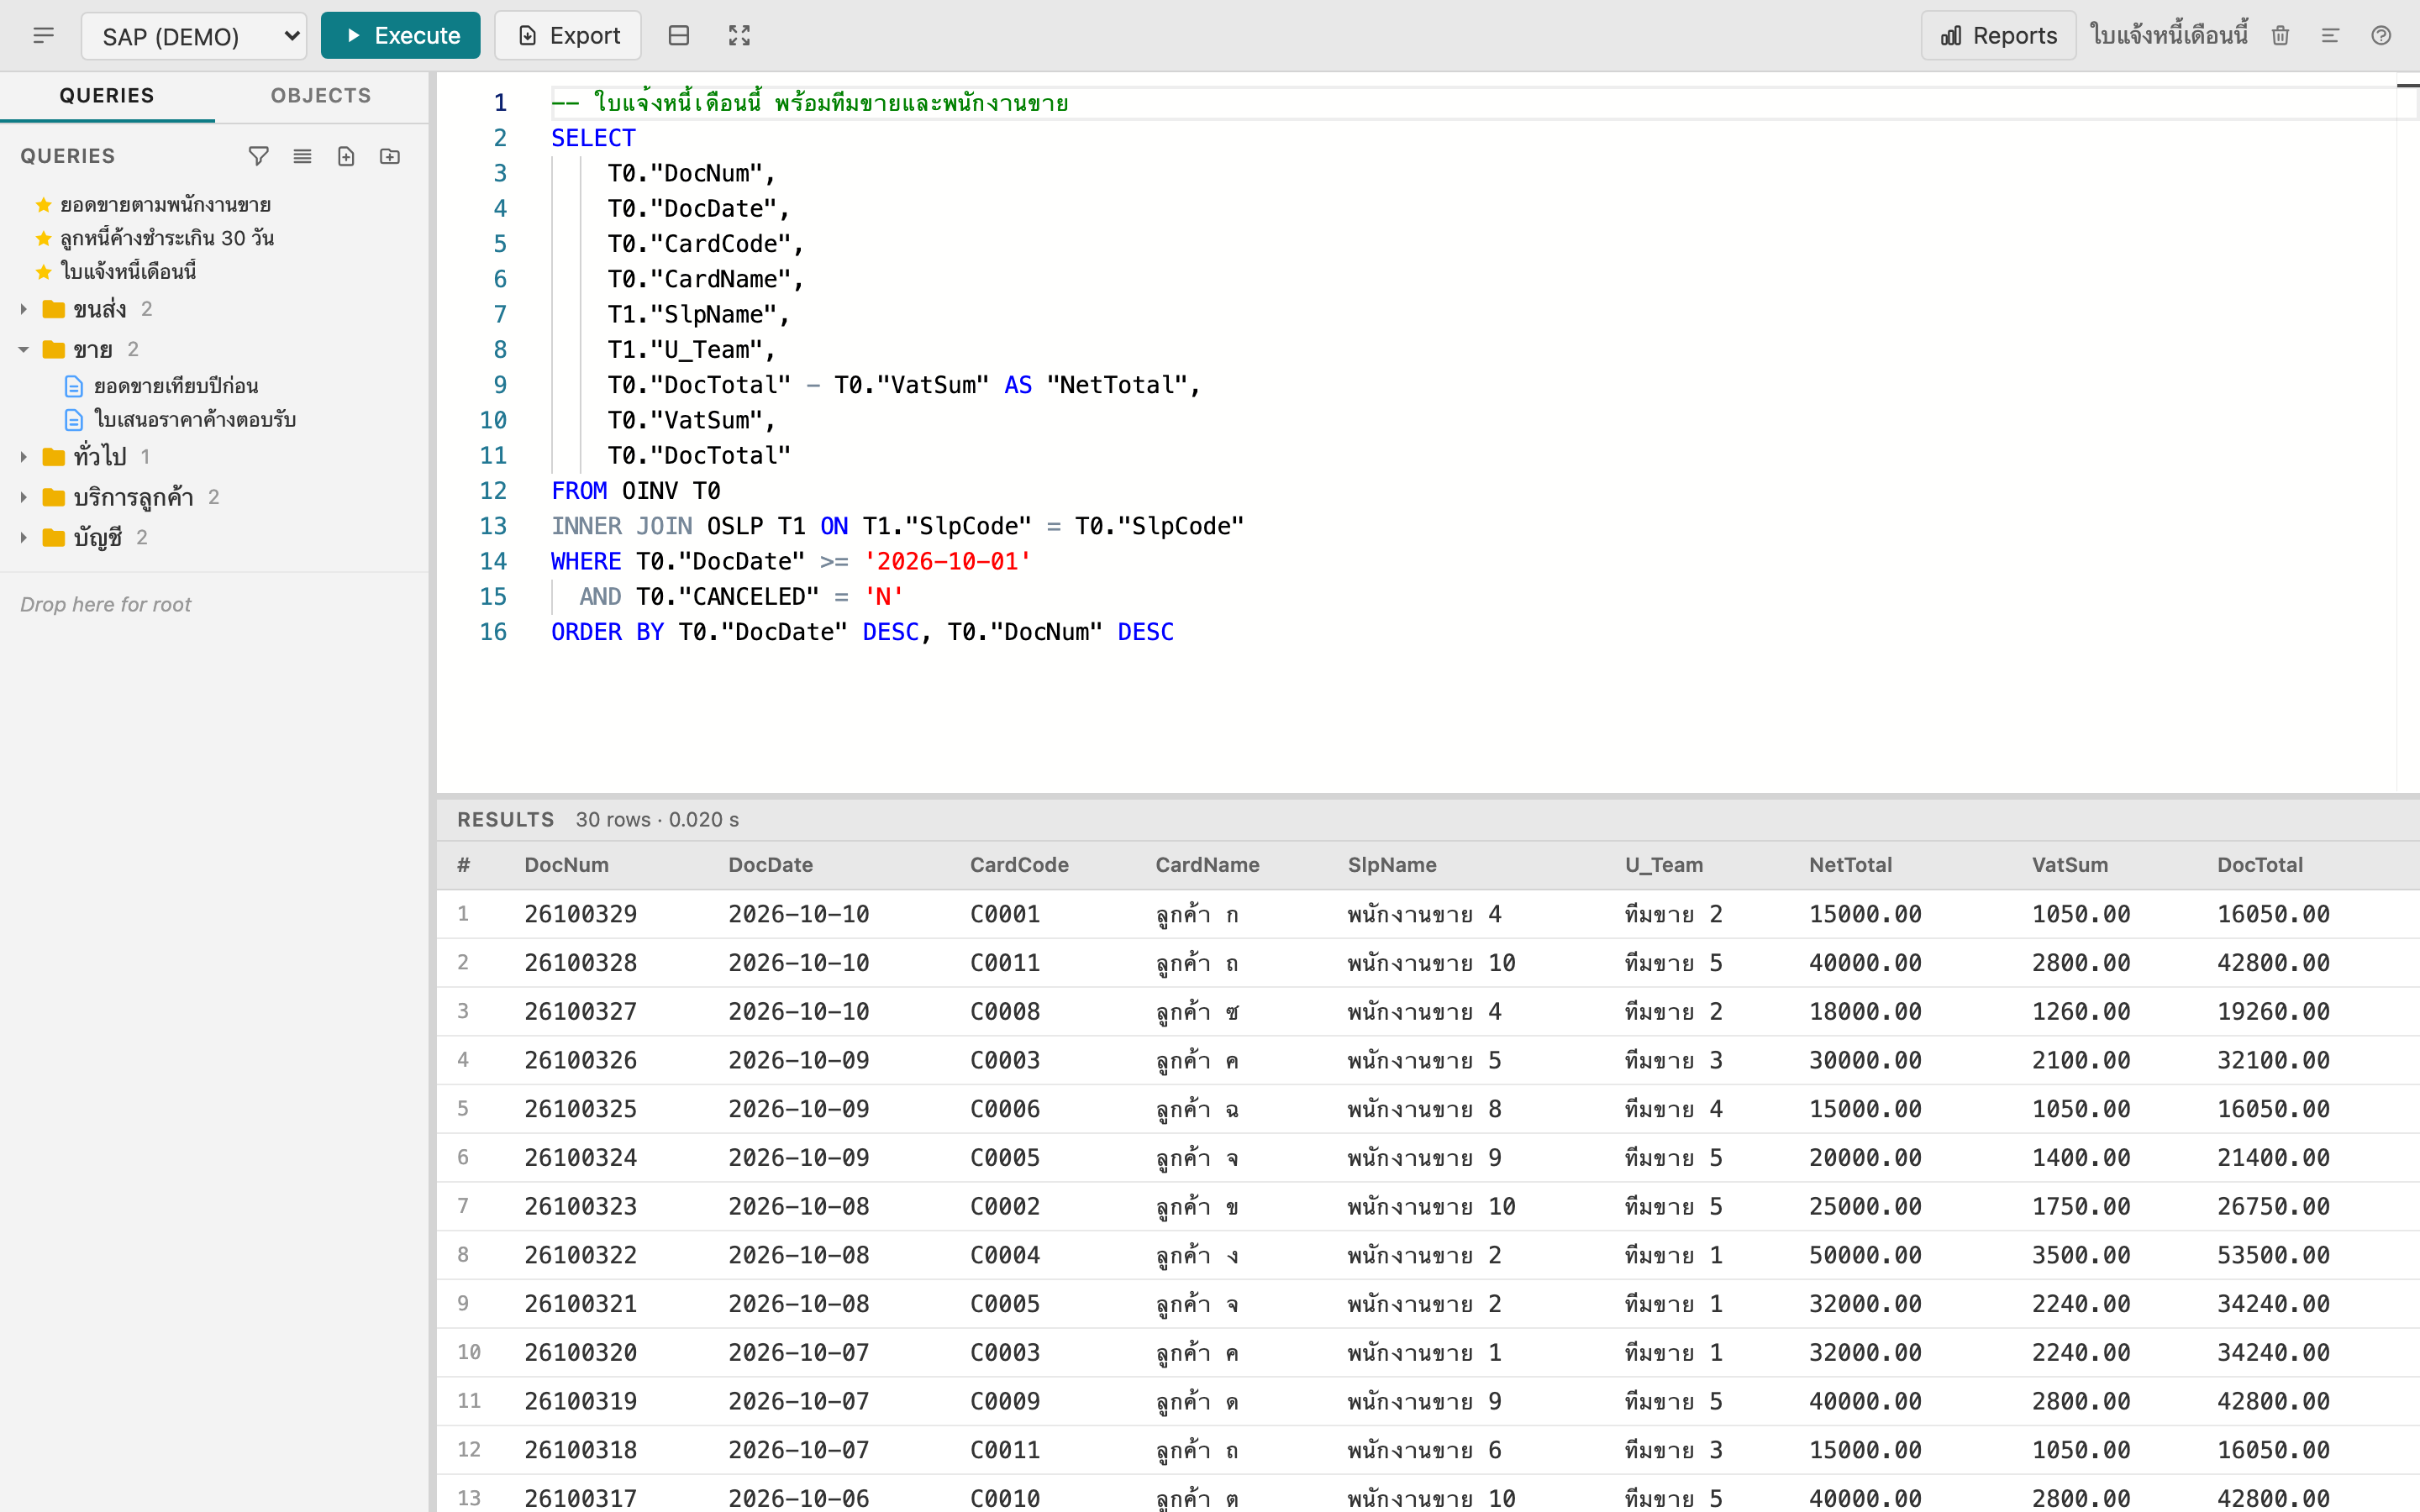Click the list view icon in QUERIES
The width and height of the screenshot is (2420, 1512).
(302, 156)
